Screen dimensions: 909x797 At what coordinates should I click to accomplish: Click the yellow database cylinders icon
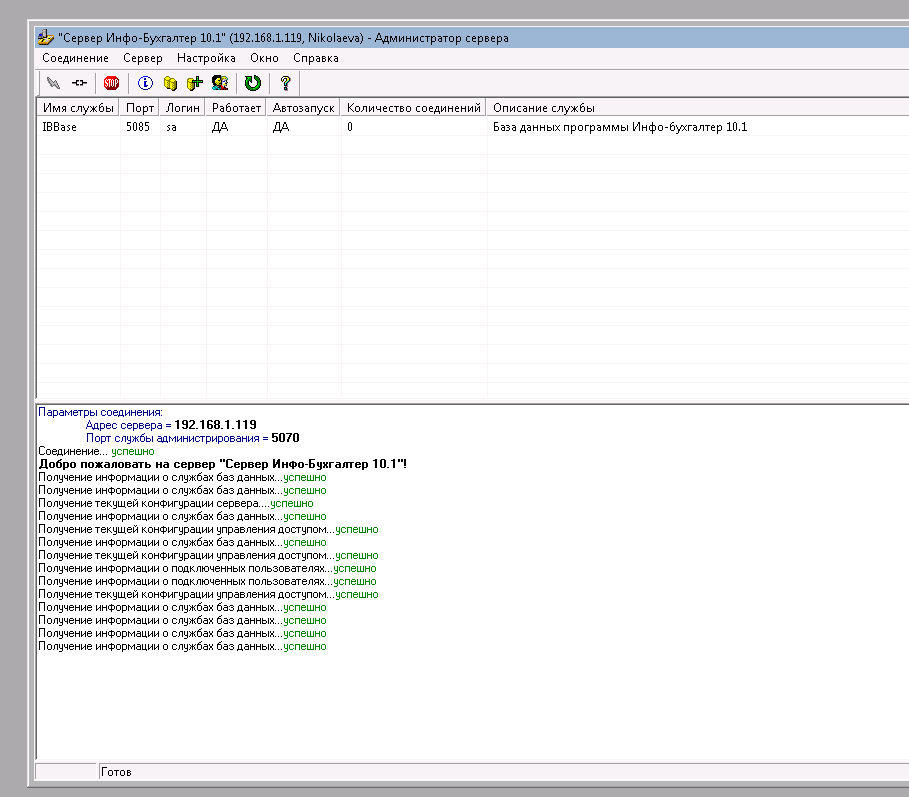170,83
